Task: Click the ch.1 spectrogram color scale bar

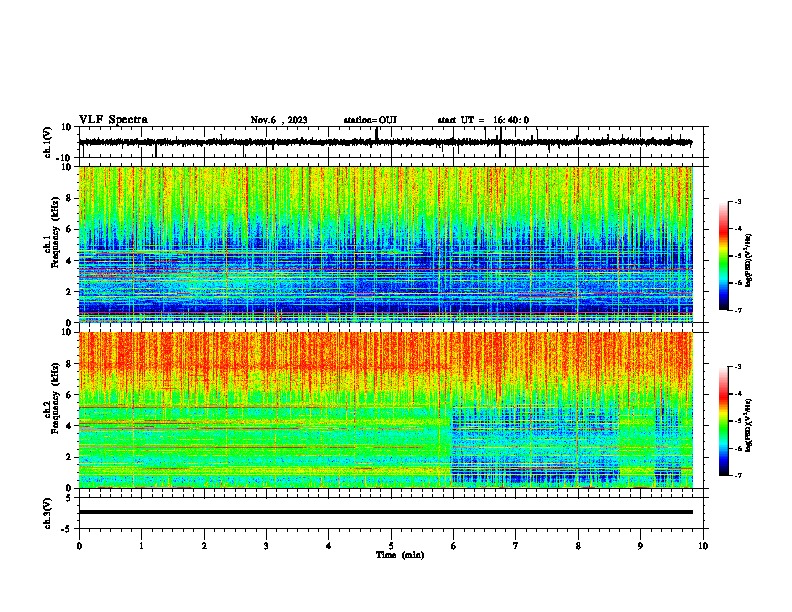Action: coord(723,256)
